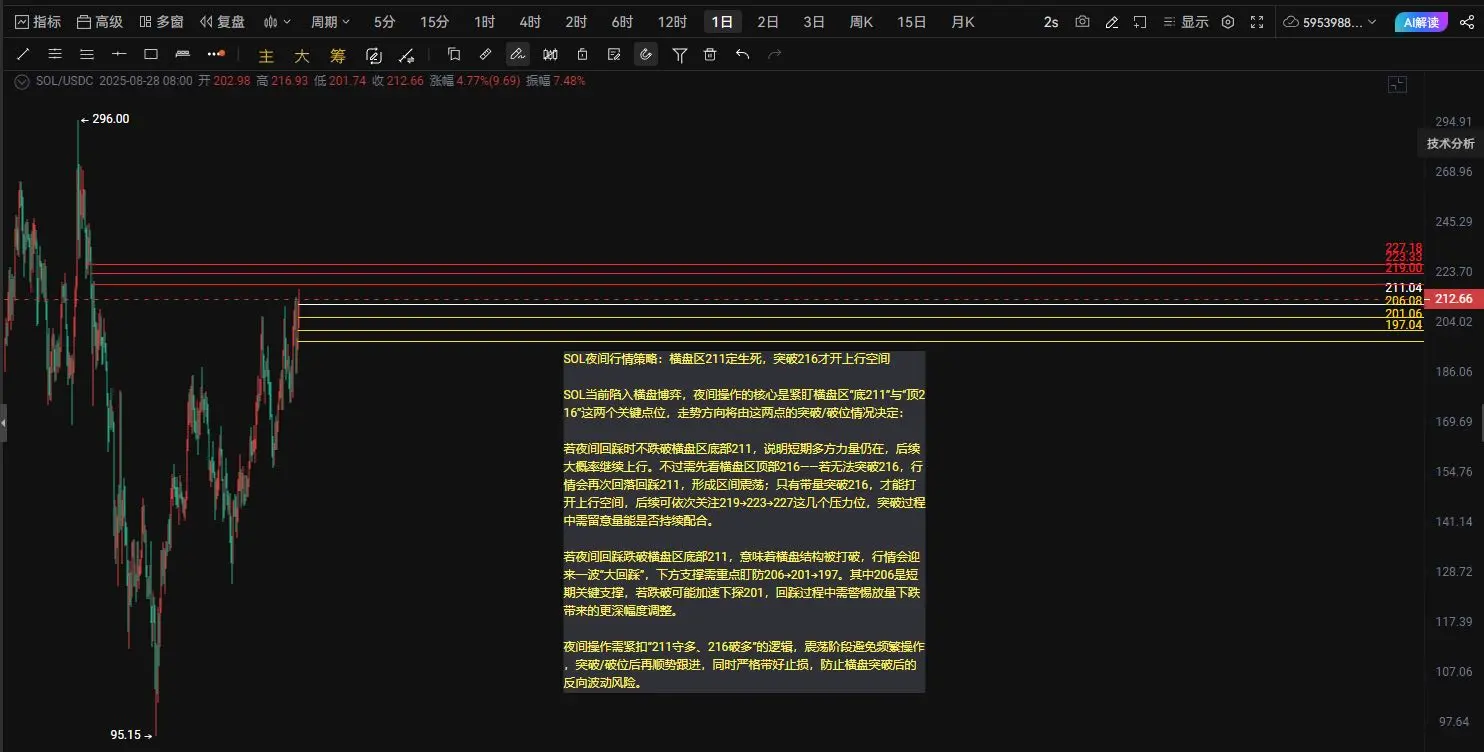Toggle the continuous drawing pen mode

[517, 55]
